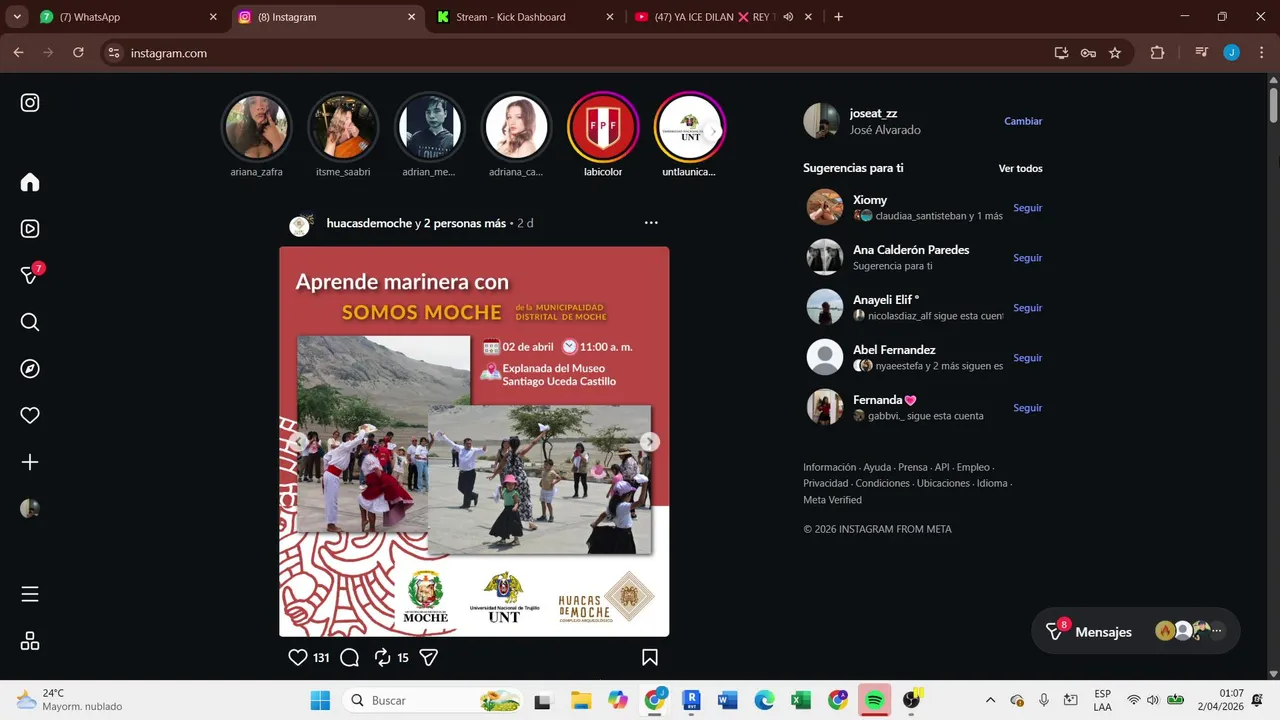The width and height of the screenshot is (1280, 720).
Task: Comment on the huacasdemoche post
Action: coord(349,657)
